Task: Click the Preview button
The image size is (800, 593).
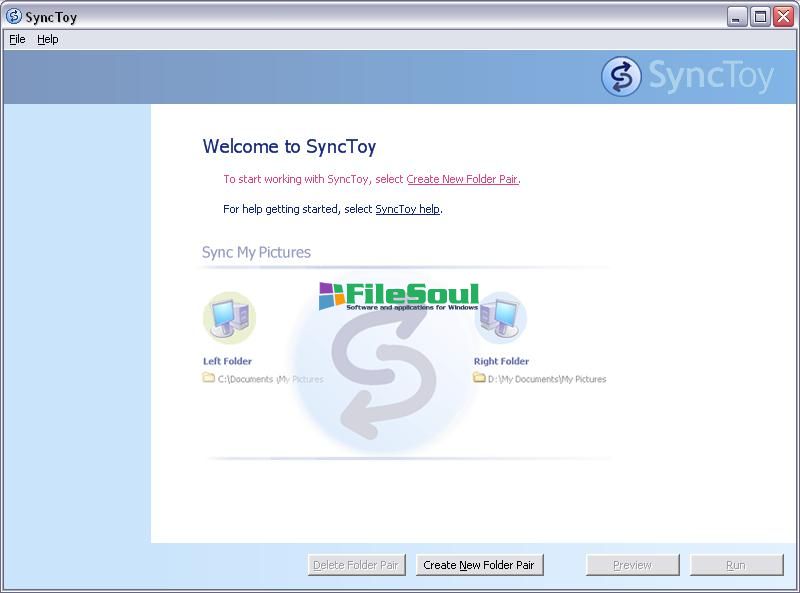Action: [x=633, y=565]
